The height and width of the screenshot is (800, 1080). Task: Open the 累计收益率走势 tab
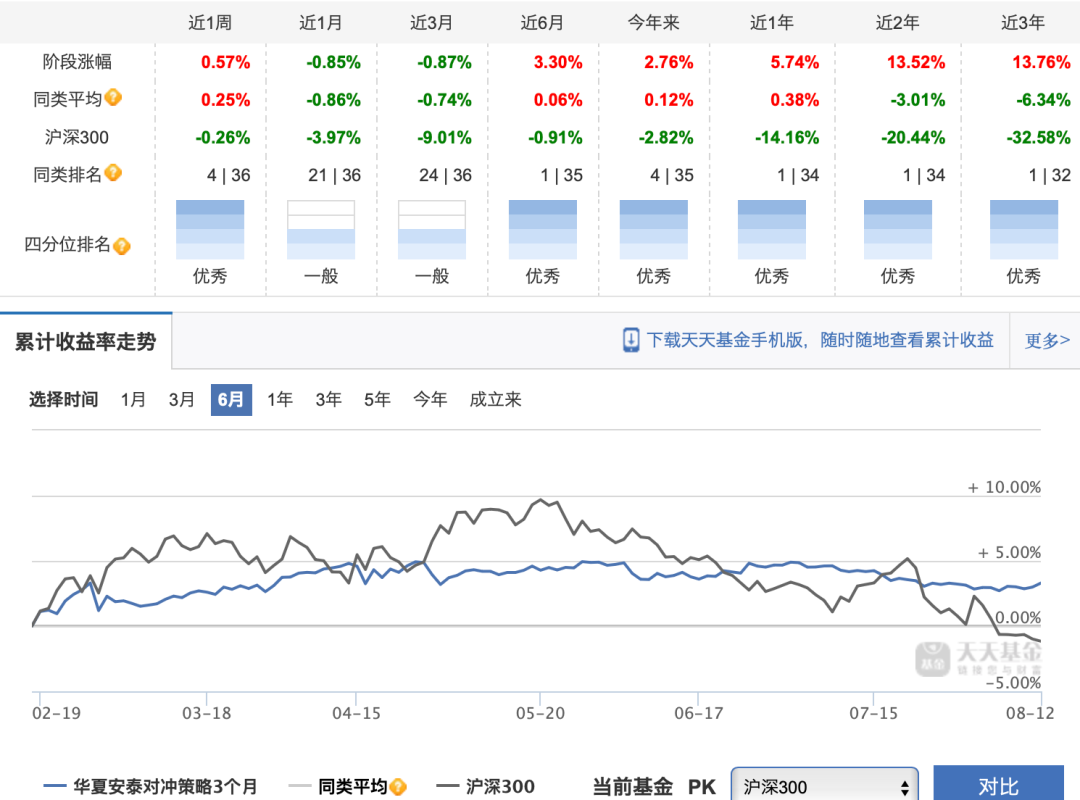[x=86, y=341]
